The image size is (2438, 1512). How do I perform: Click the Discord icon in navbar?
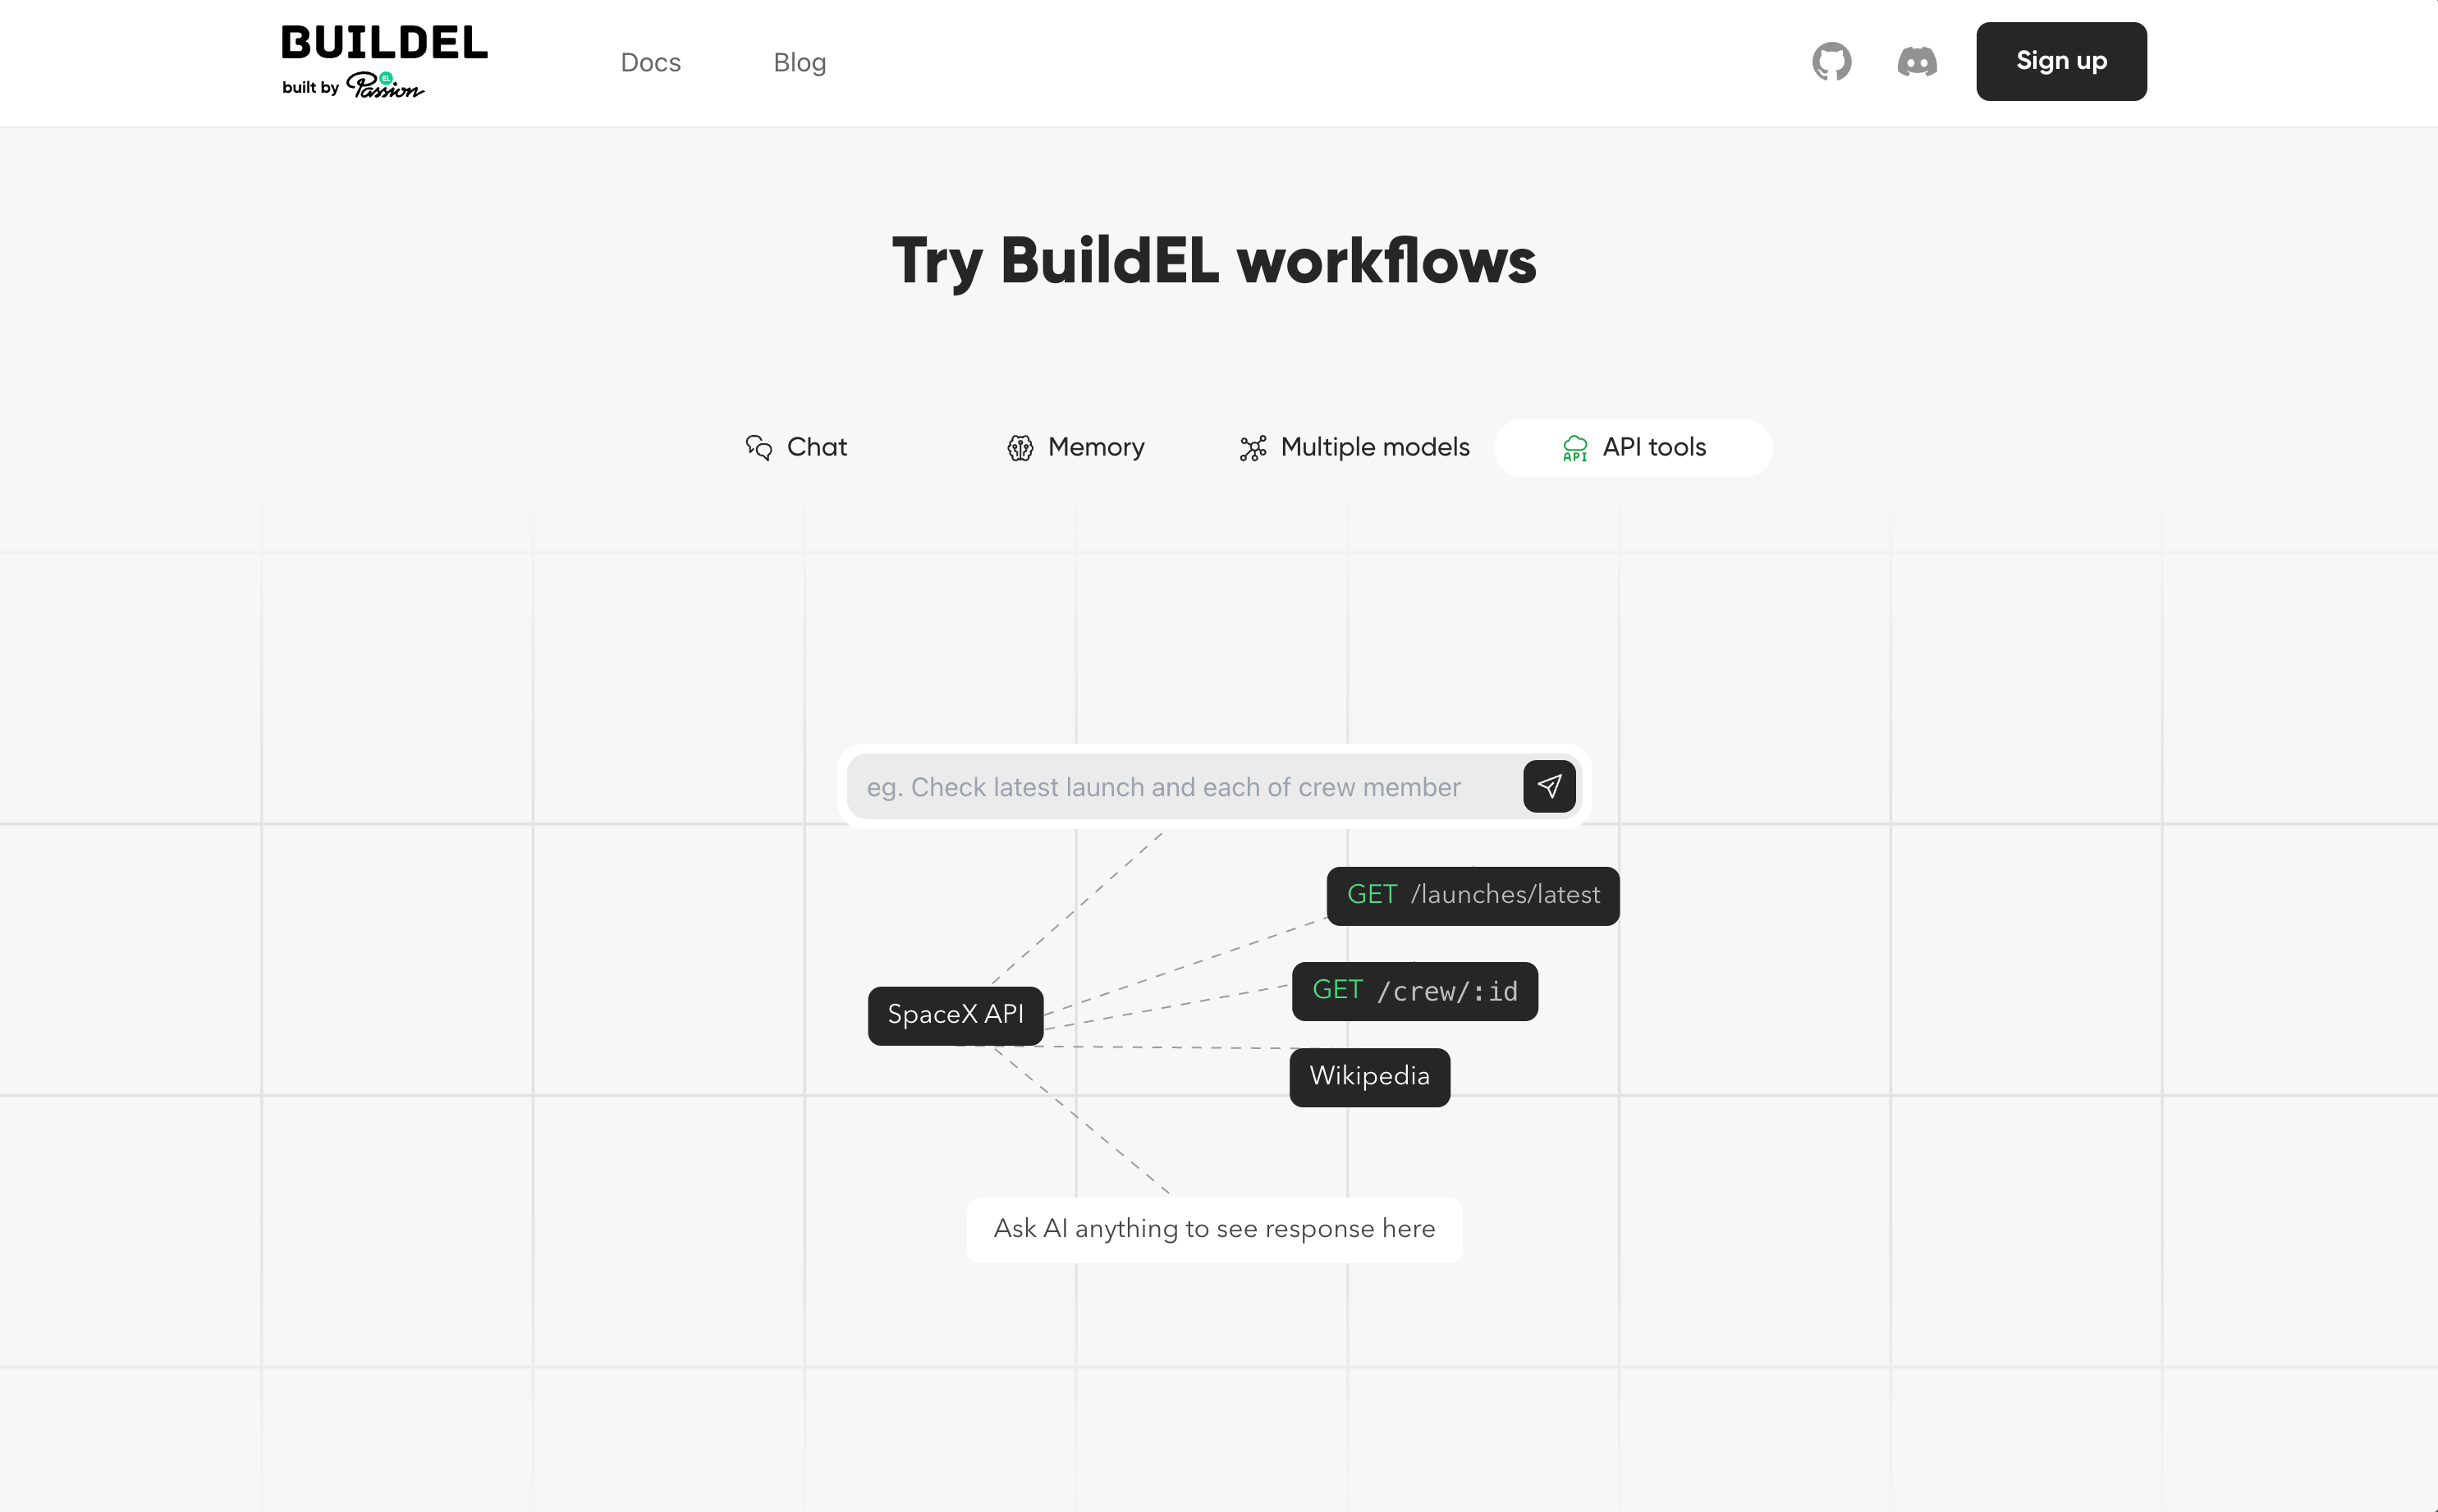1918,61
